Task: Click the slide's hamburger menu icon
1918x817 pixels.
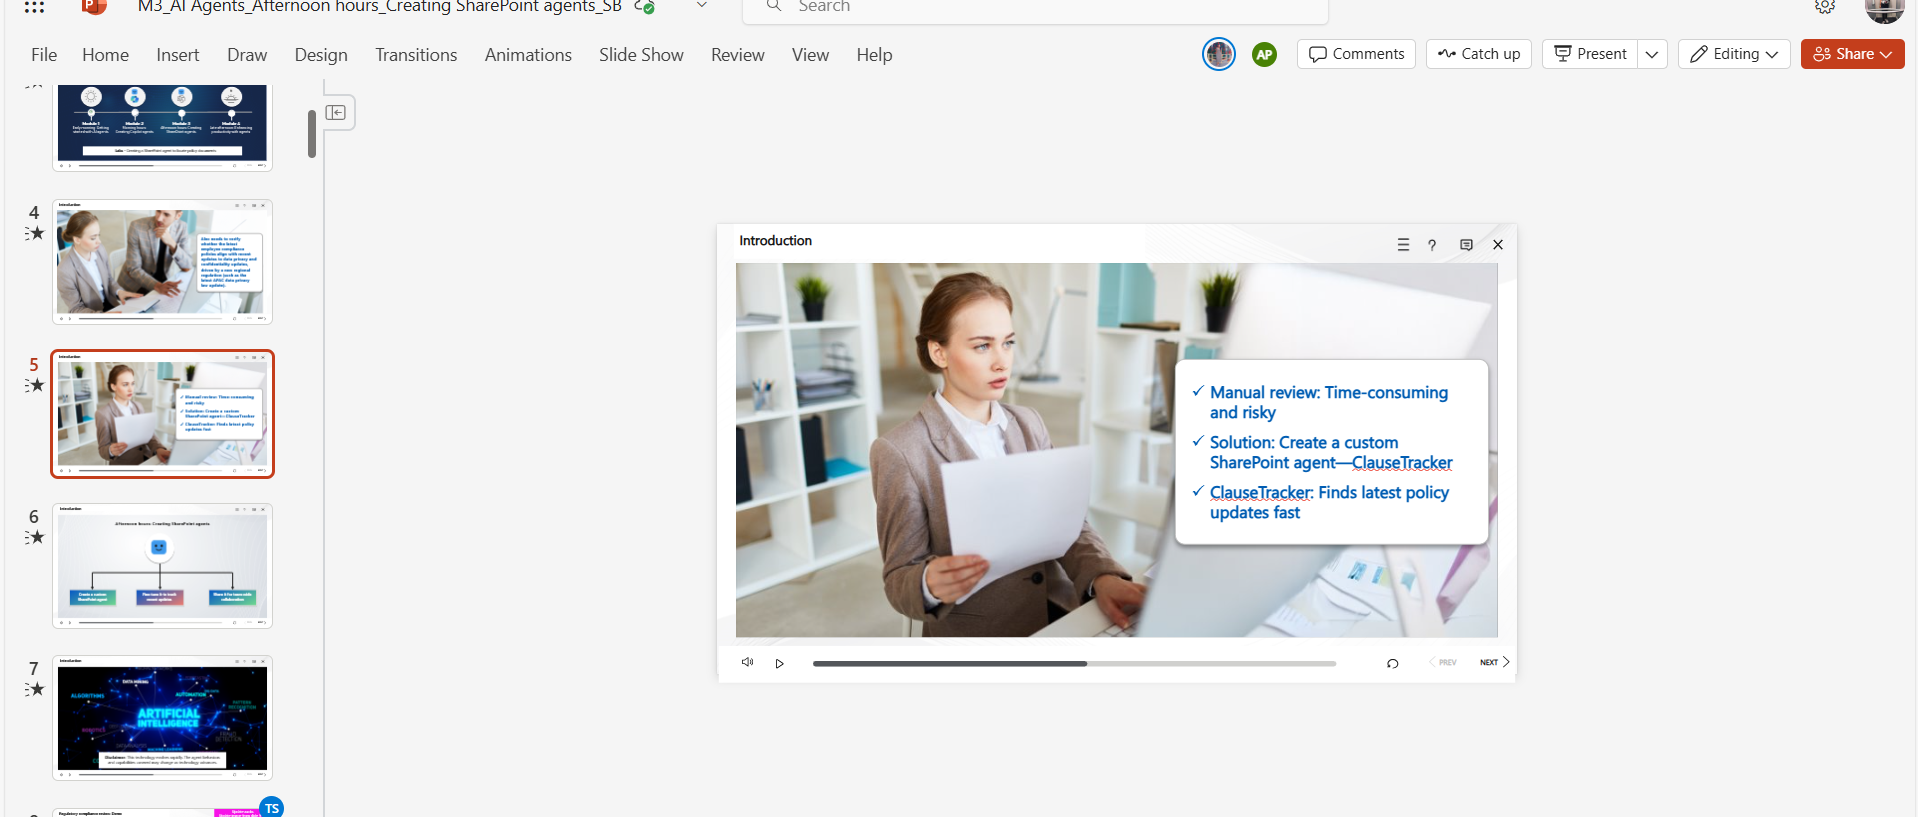Action: [1403, 245]
